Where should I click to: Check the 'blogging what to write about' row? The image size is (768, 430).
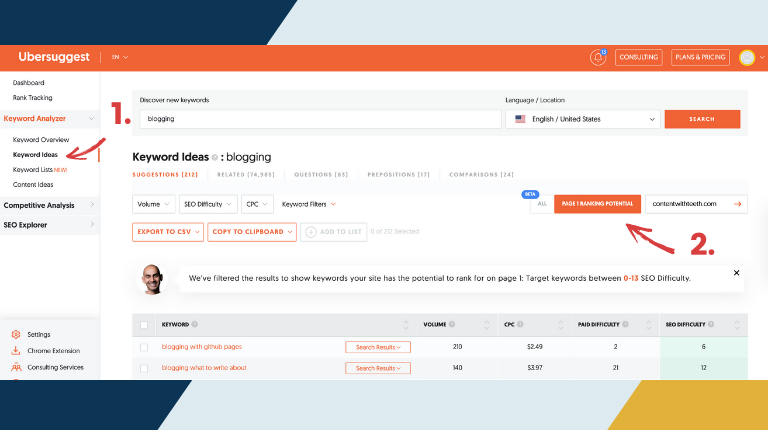coord(144,368)
